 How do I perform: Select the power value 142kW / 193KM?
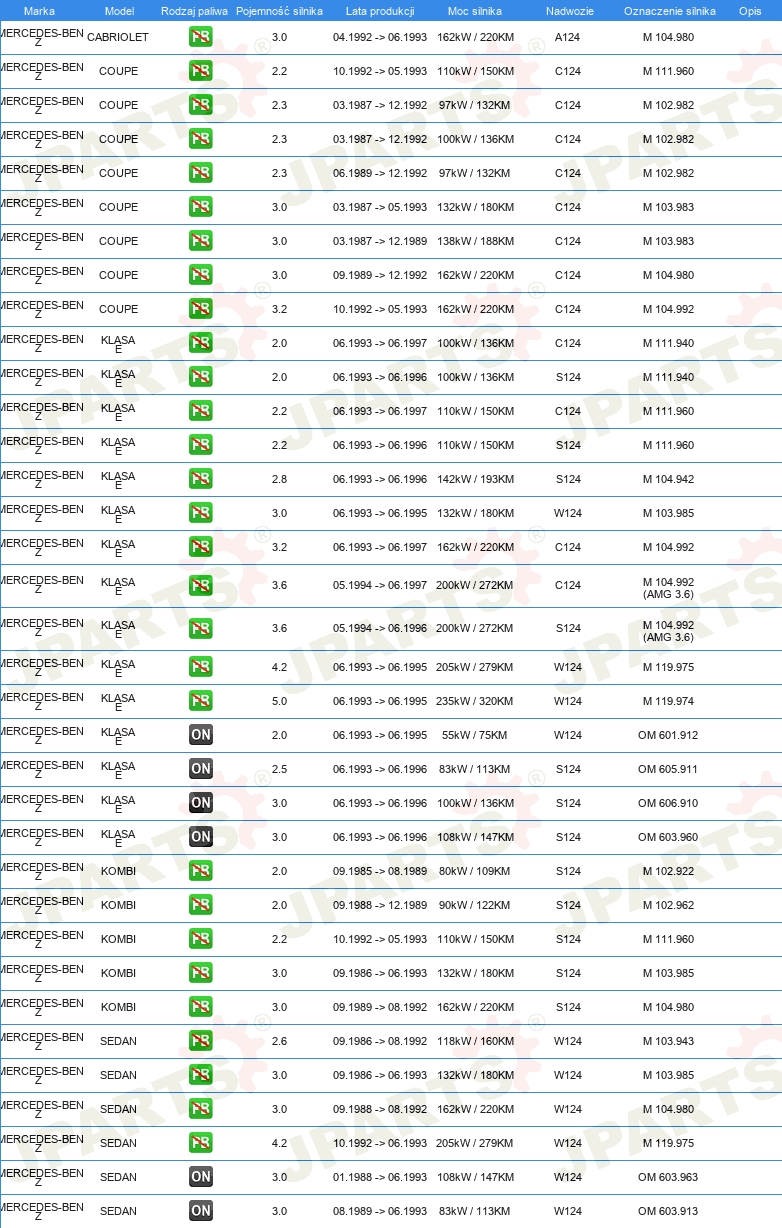coord(475,479)
